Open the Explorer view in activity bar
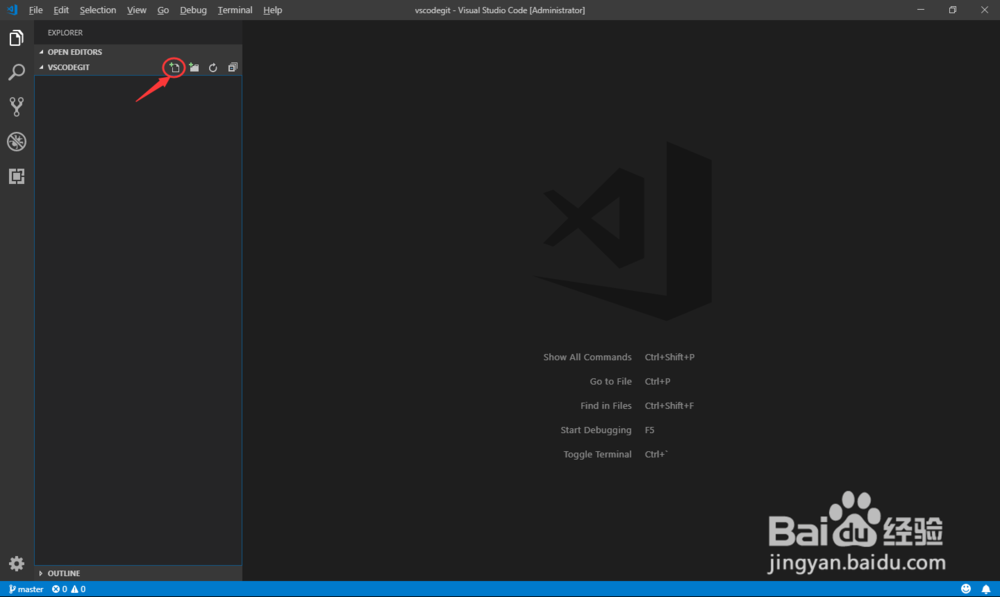Viewport: 1000px width, 597px height. click(x=17, y=38)
